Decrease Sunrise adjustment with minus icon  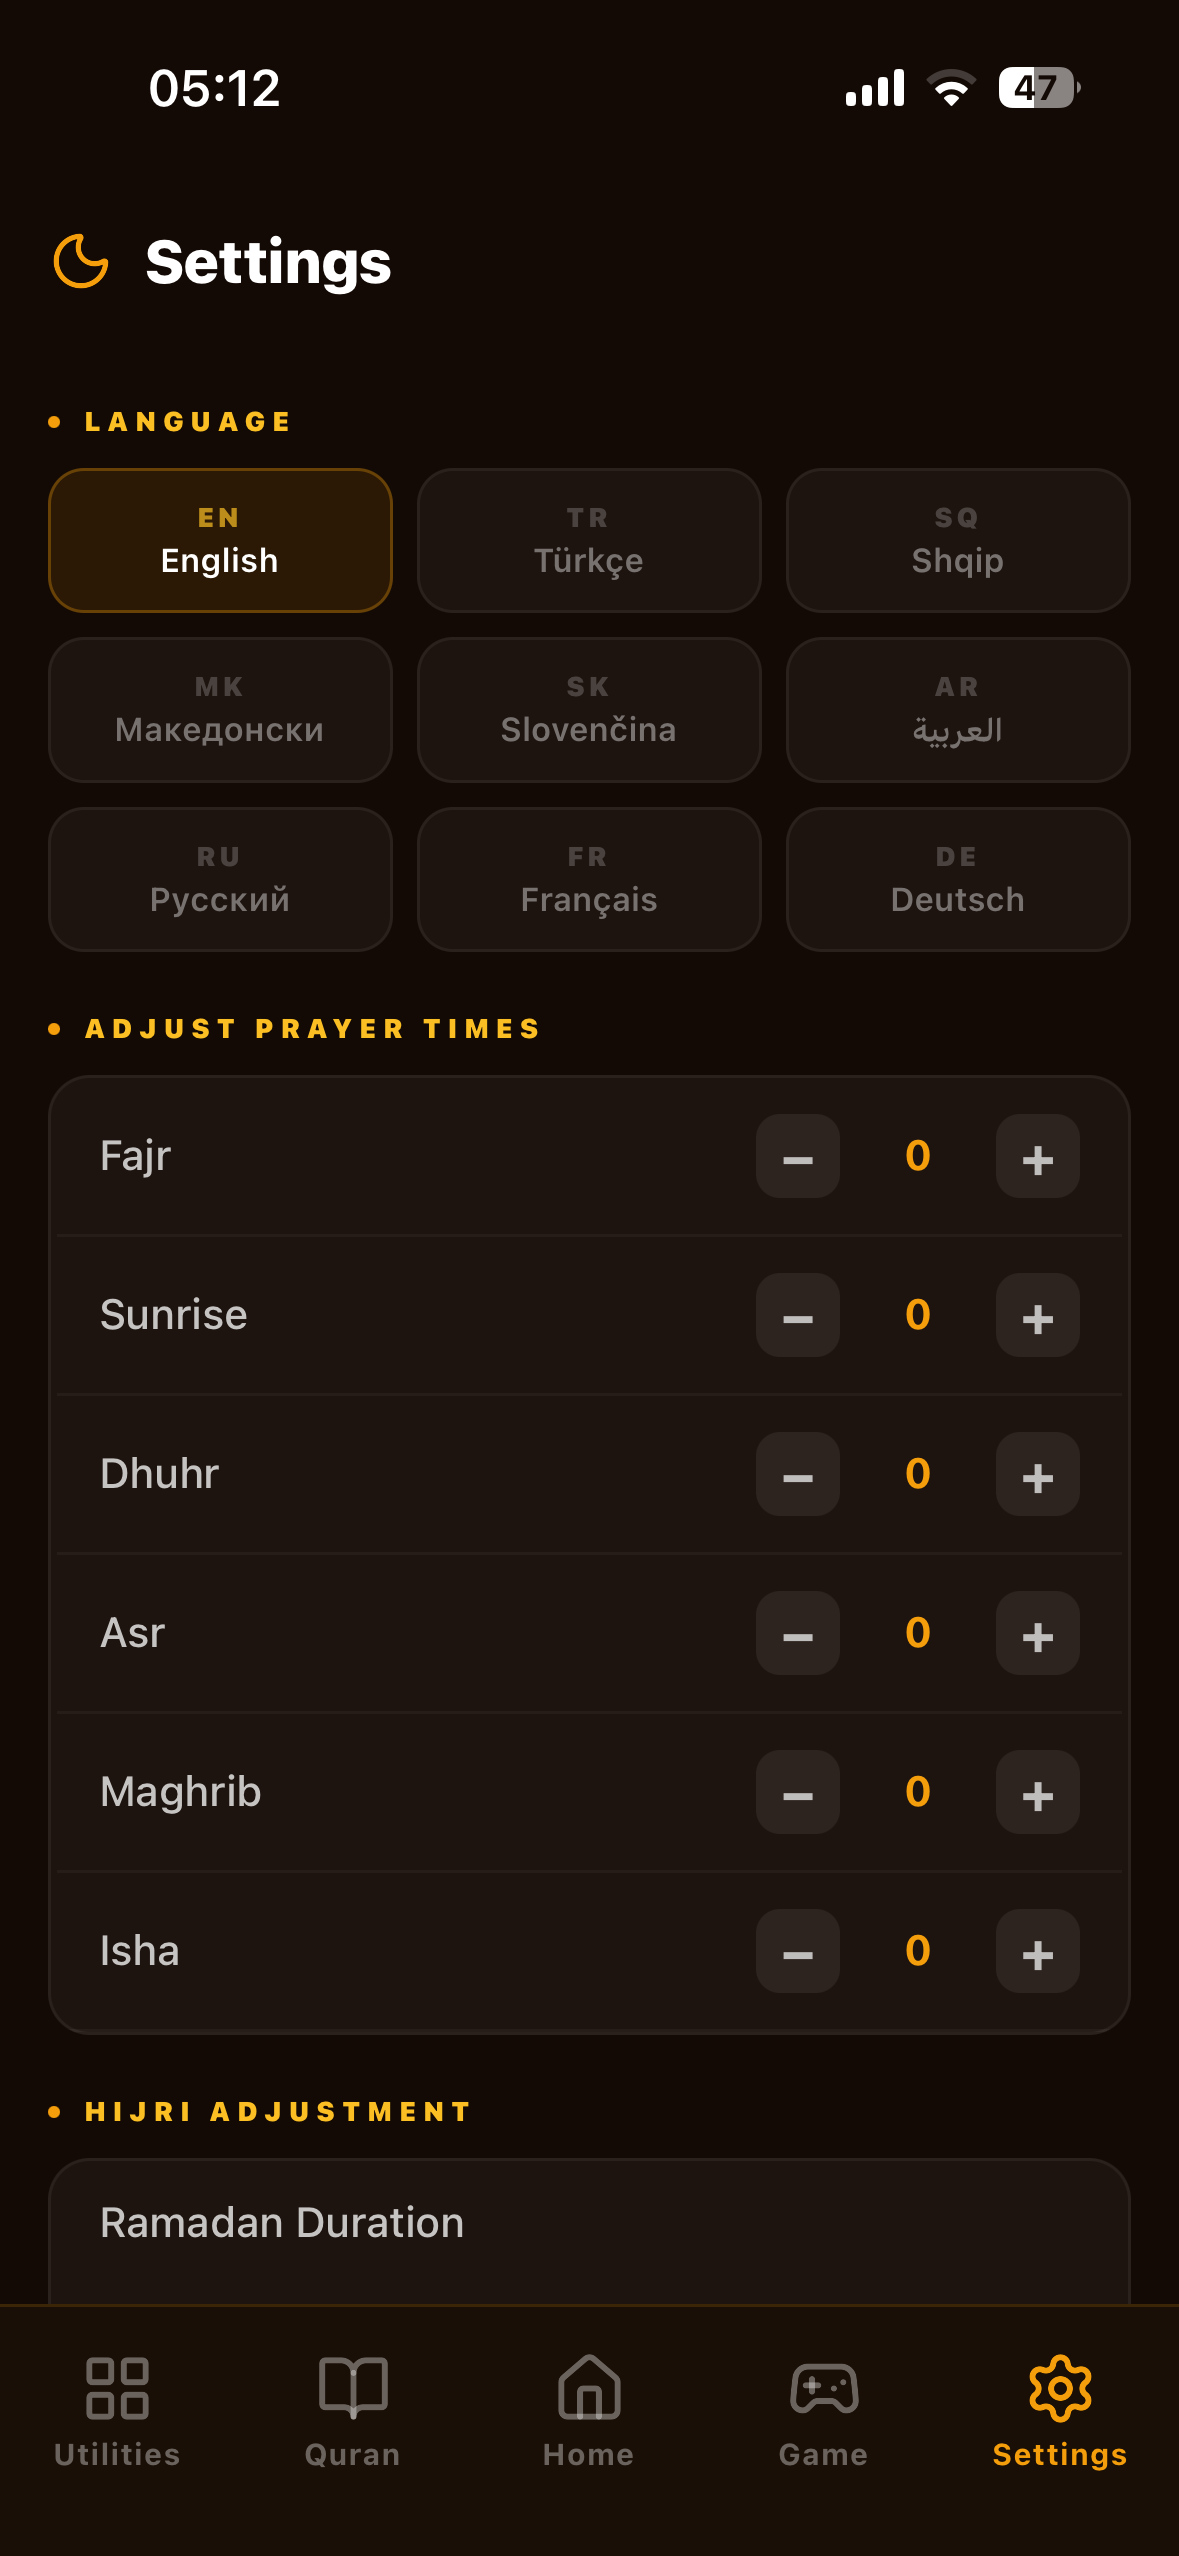pyautogui.click(x=797, y=1315)
